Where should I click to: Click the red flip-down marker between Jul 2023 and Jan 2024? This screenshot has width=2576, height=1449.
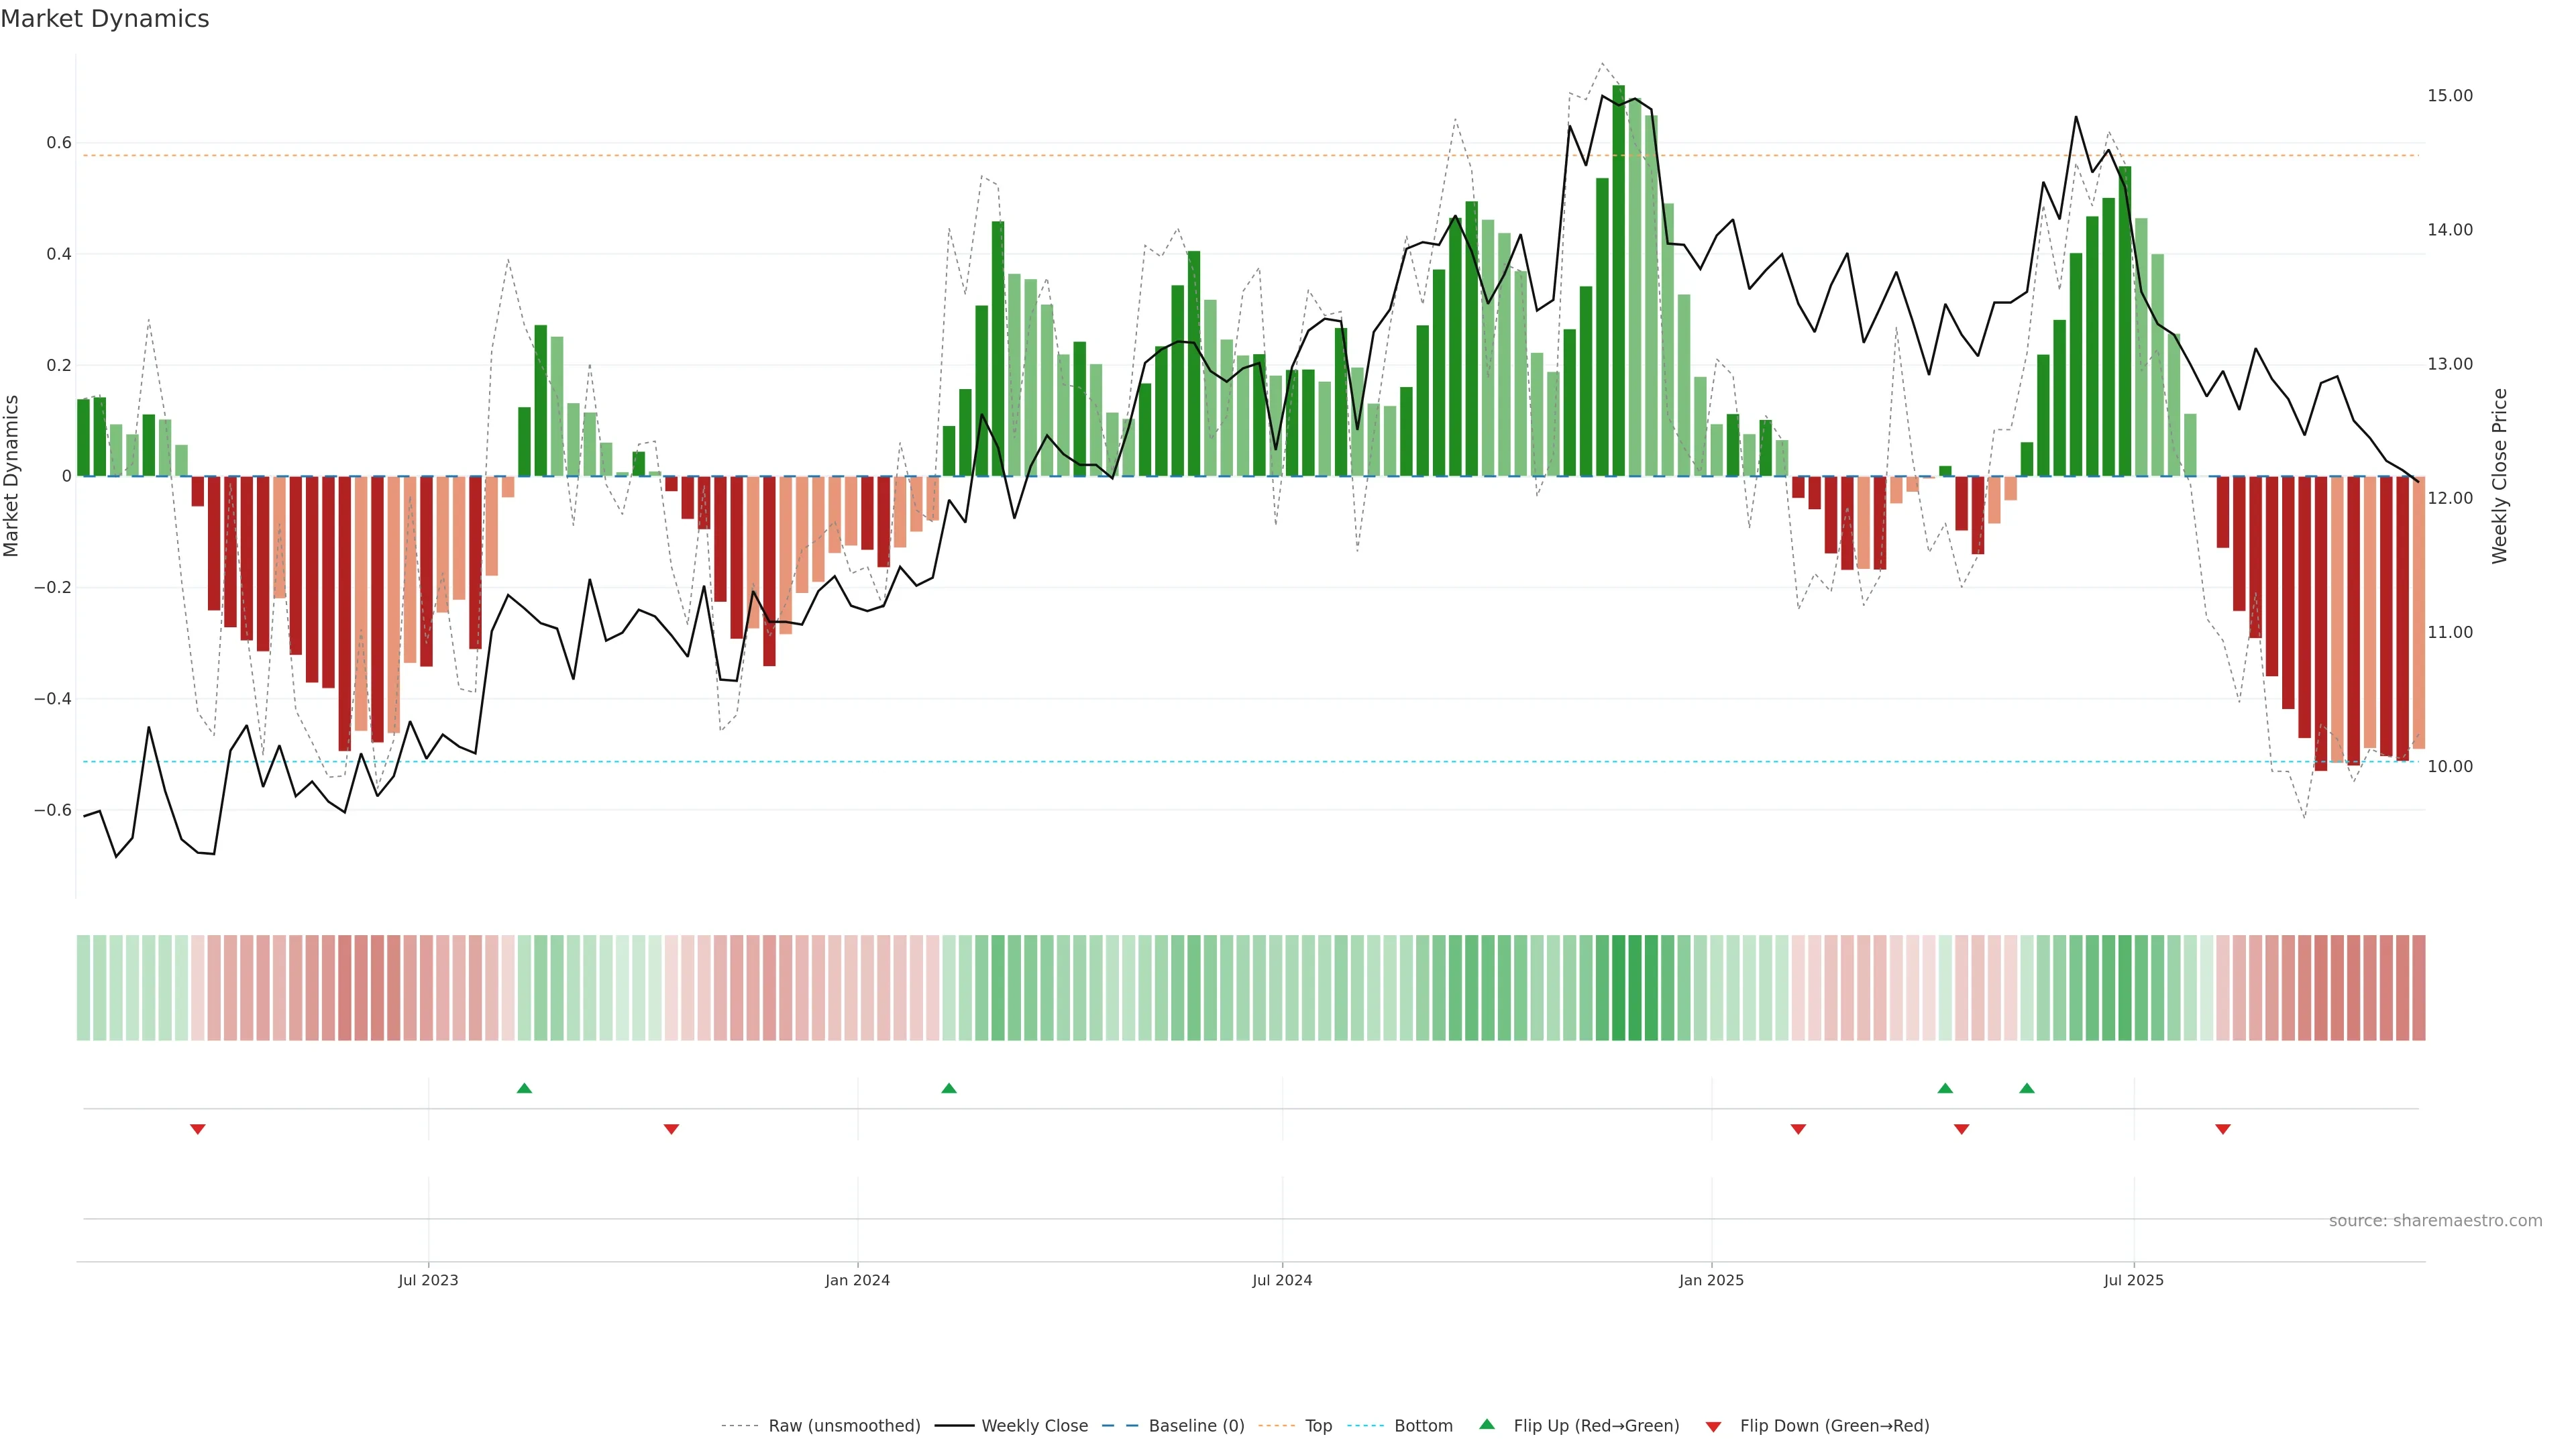click(x=671, y=1129)
